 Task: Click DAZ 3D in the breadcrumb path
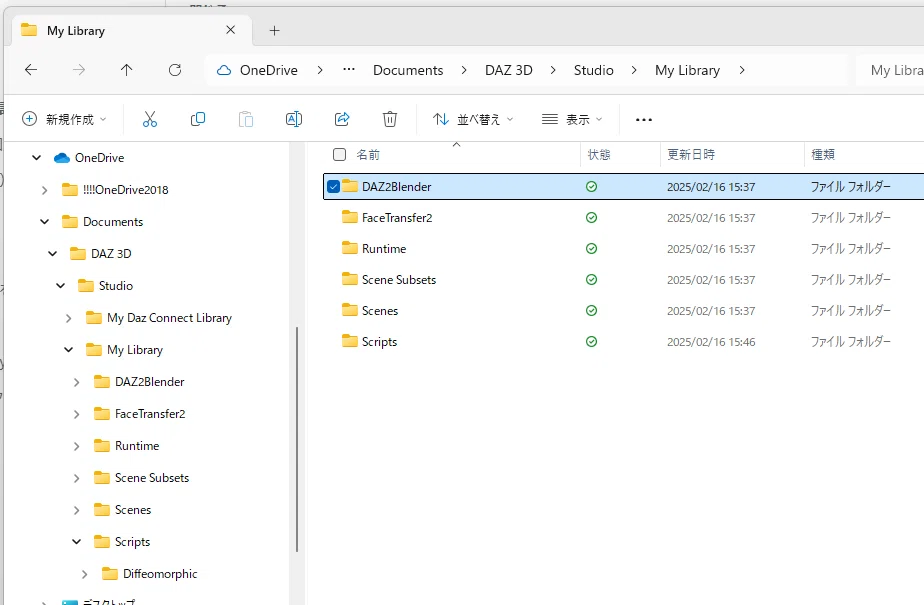point(509,70)
